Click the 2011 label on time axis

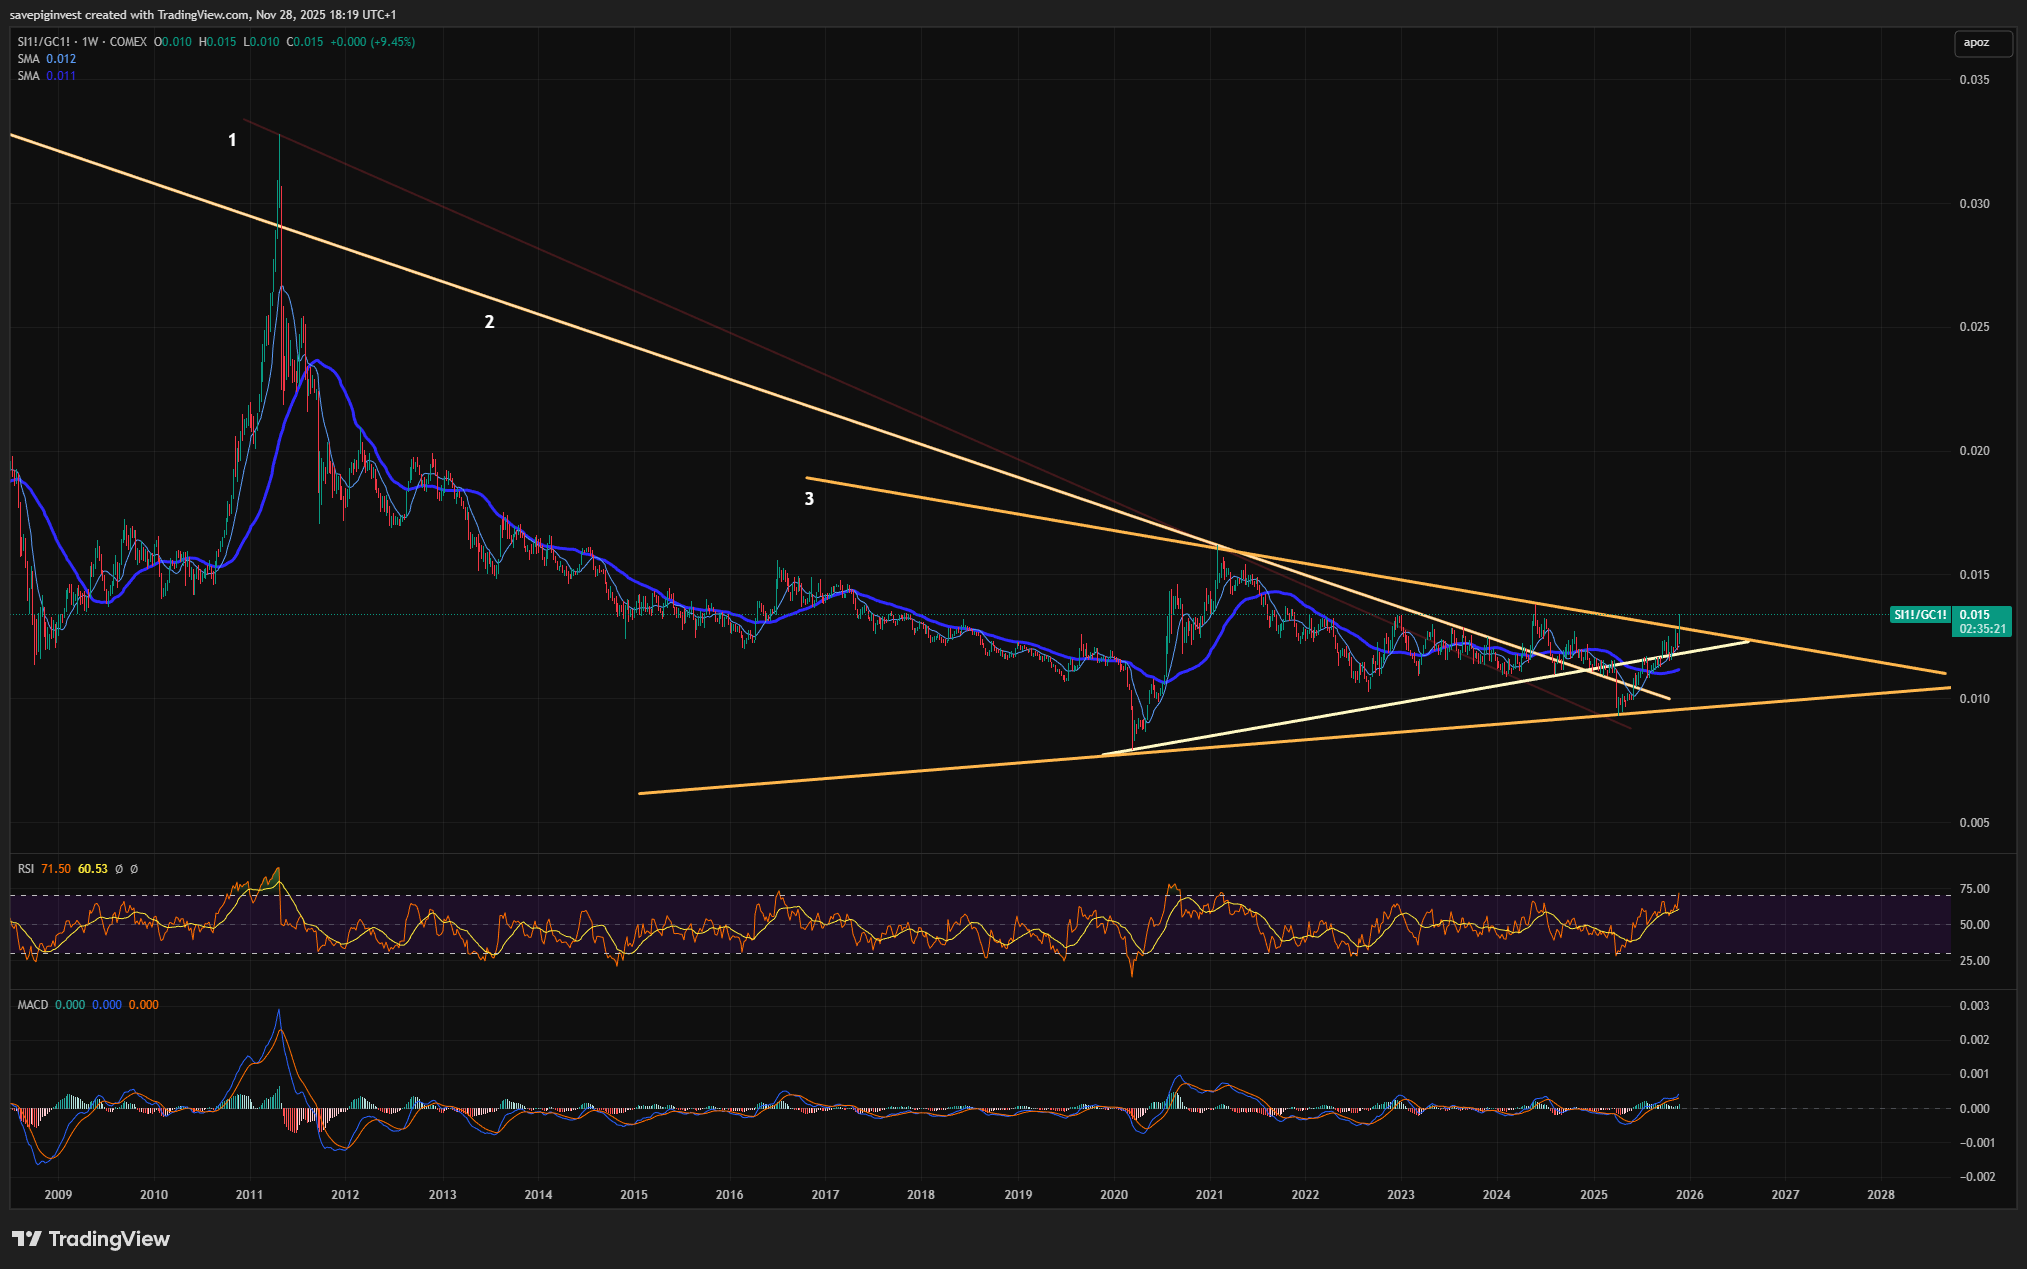click(249, 1195)
